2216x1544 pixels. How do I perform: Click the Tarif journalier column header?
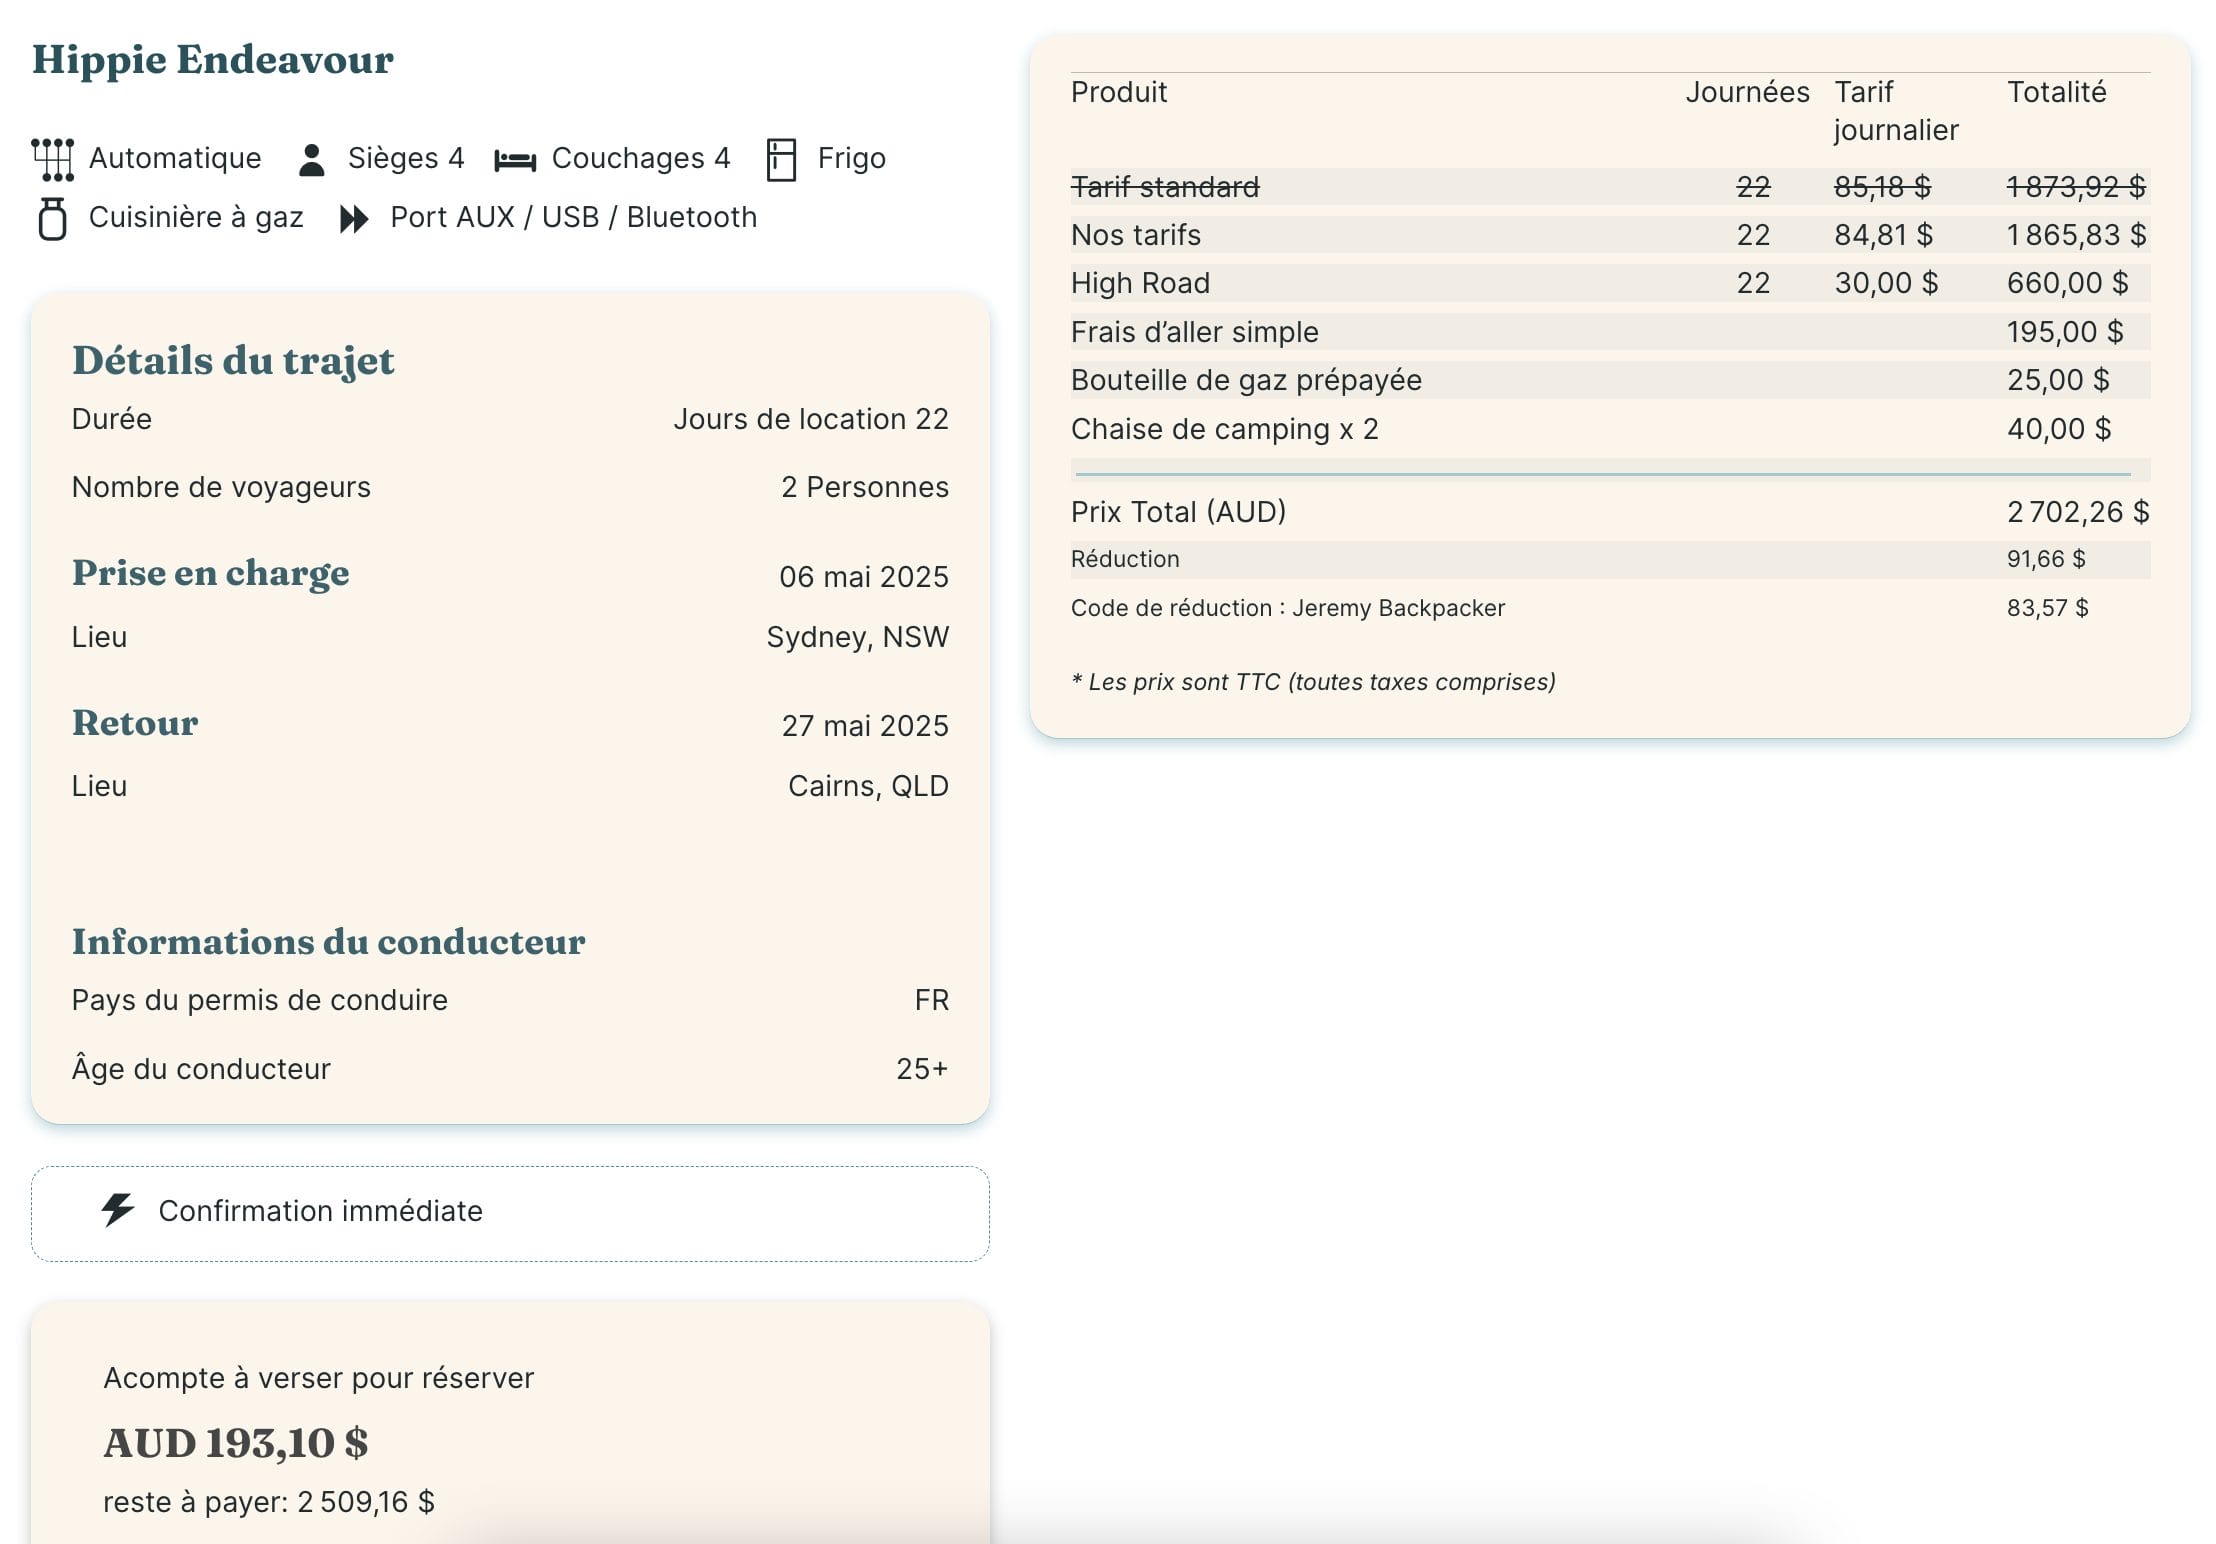pos(1896,111)
